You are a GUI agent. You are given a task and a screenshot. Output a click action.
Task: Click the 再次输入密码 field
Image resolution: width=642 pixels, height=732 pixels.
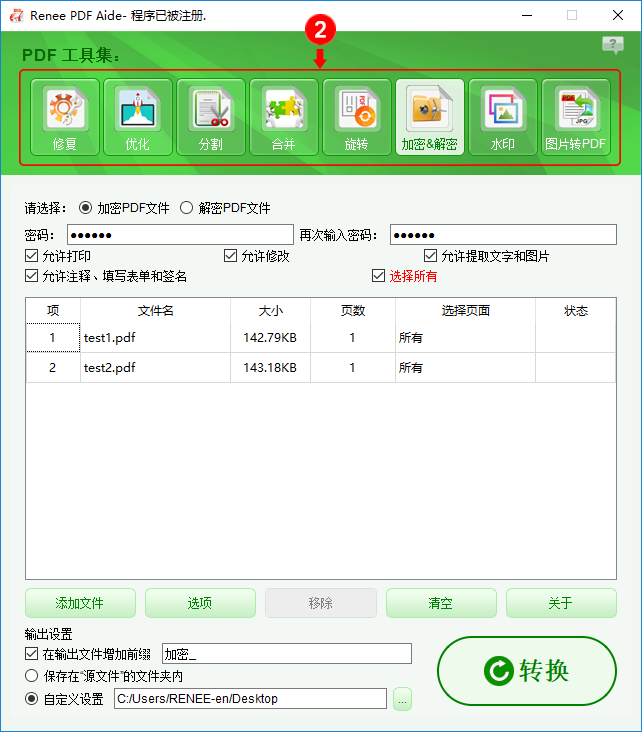503,235
